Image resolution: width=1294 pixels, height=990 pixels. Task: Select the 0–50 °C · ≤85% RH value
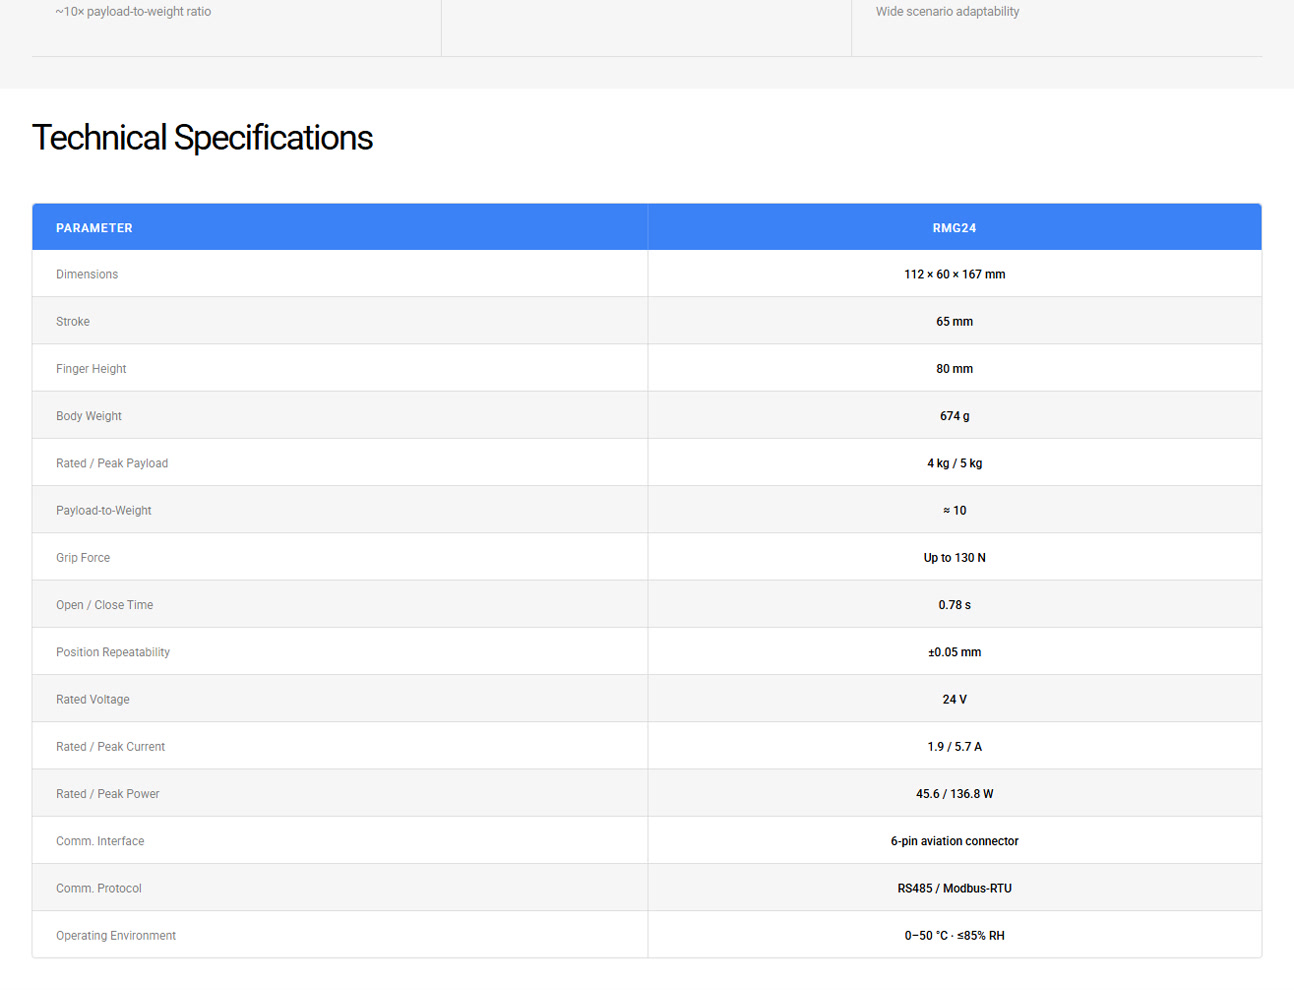coord(954,936)
